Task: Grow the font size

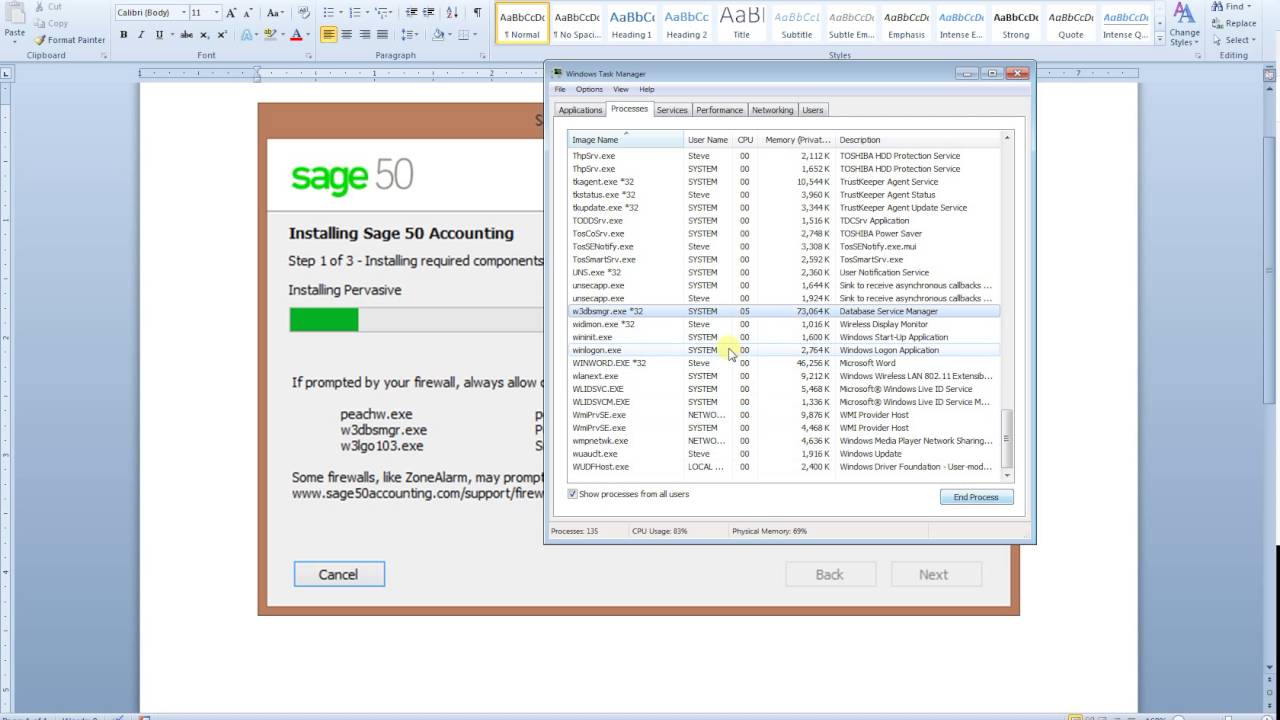Action: (x=231, y=13)
